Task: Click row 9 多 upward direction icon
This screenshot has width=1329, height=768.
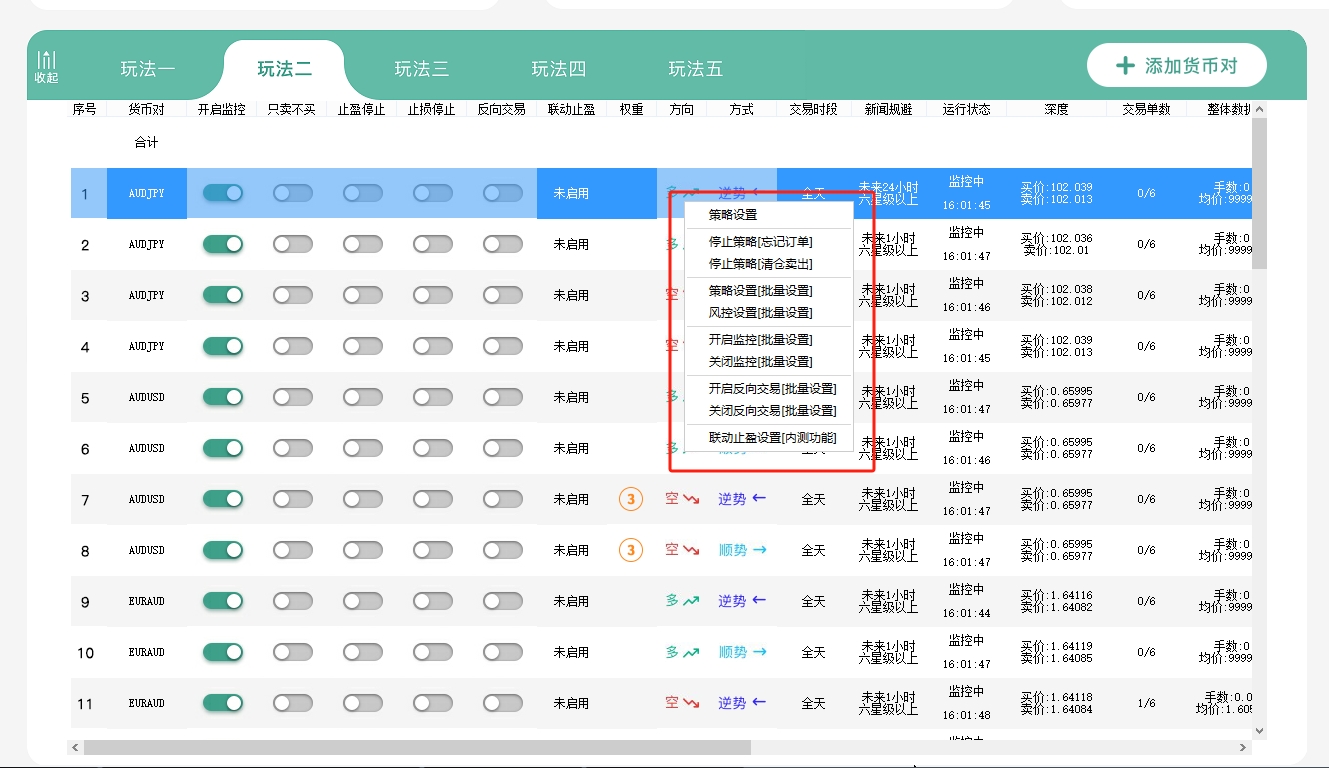Action: point(691,600)
